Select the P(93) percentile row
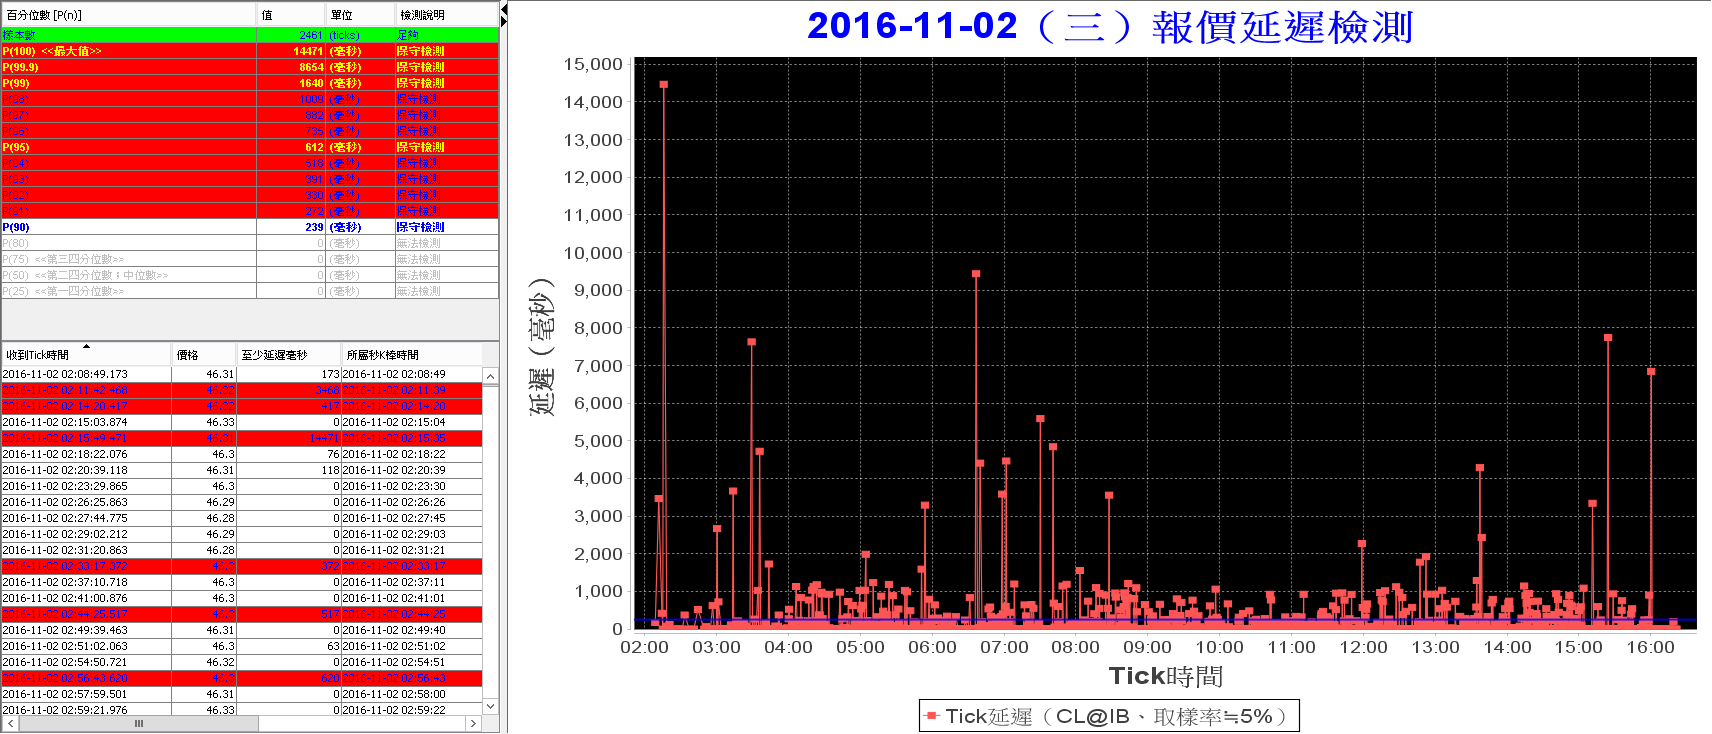 [250, 179]
